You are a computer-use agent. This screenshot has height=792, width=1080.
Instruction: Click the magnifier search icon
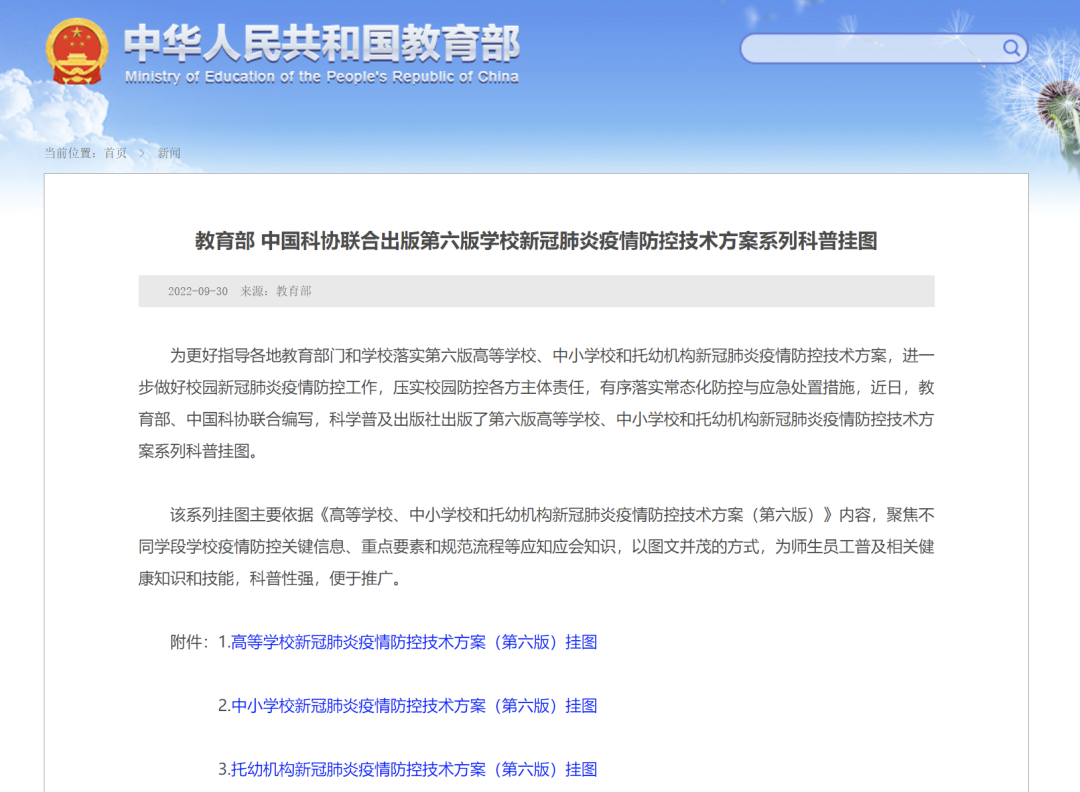[1011, 48]
